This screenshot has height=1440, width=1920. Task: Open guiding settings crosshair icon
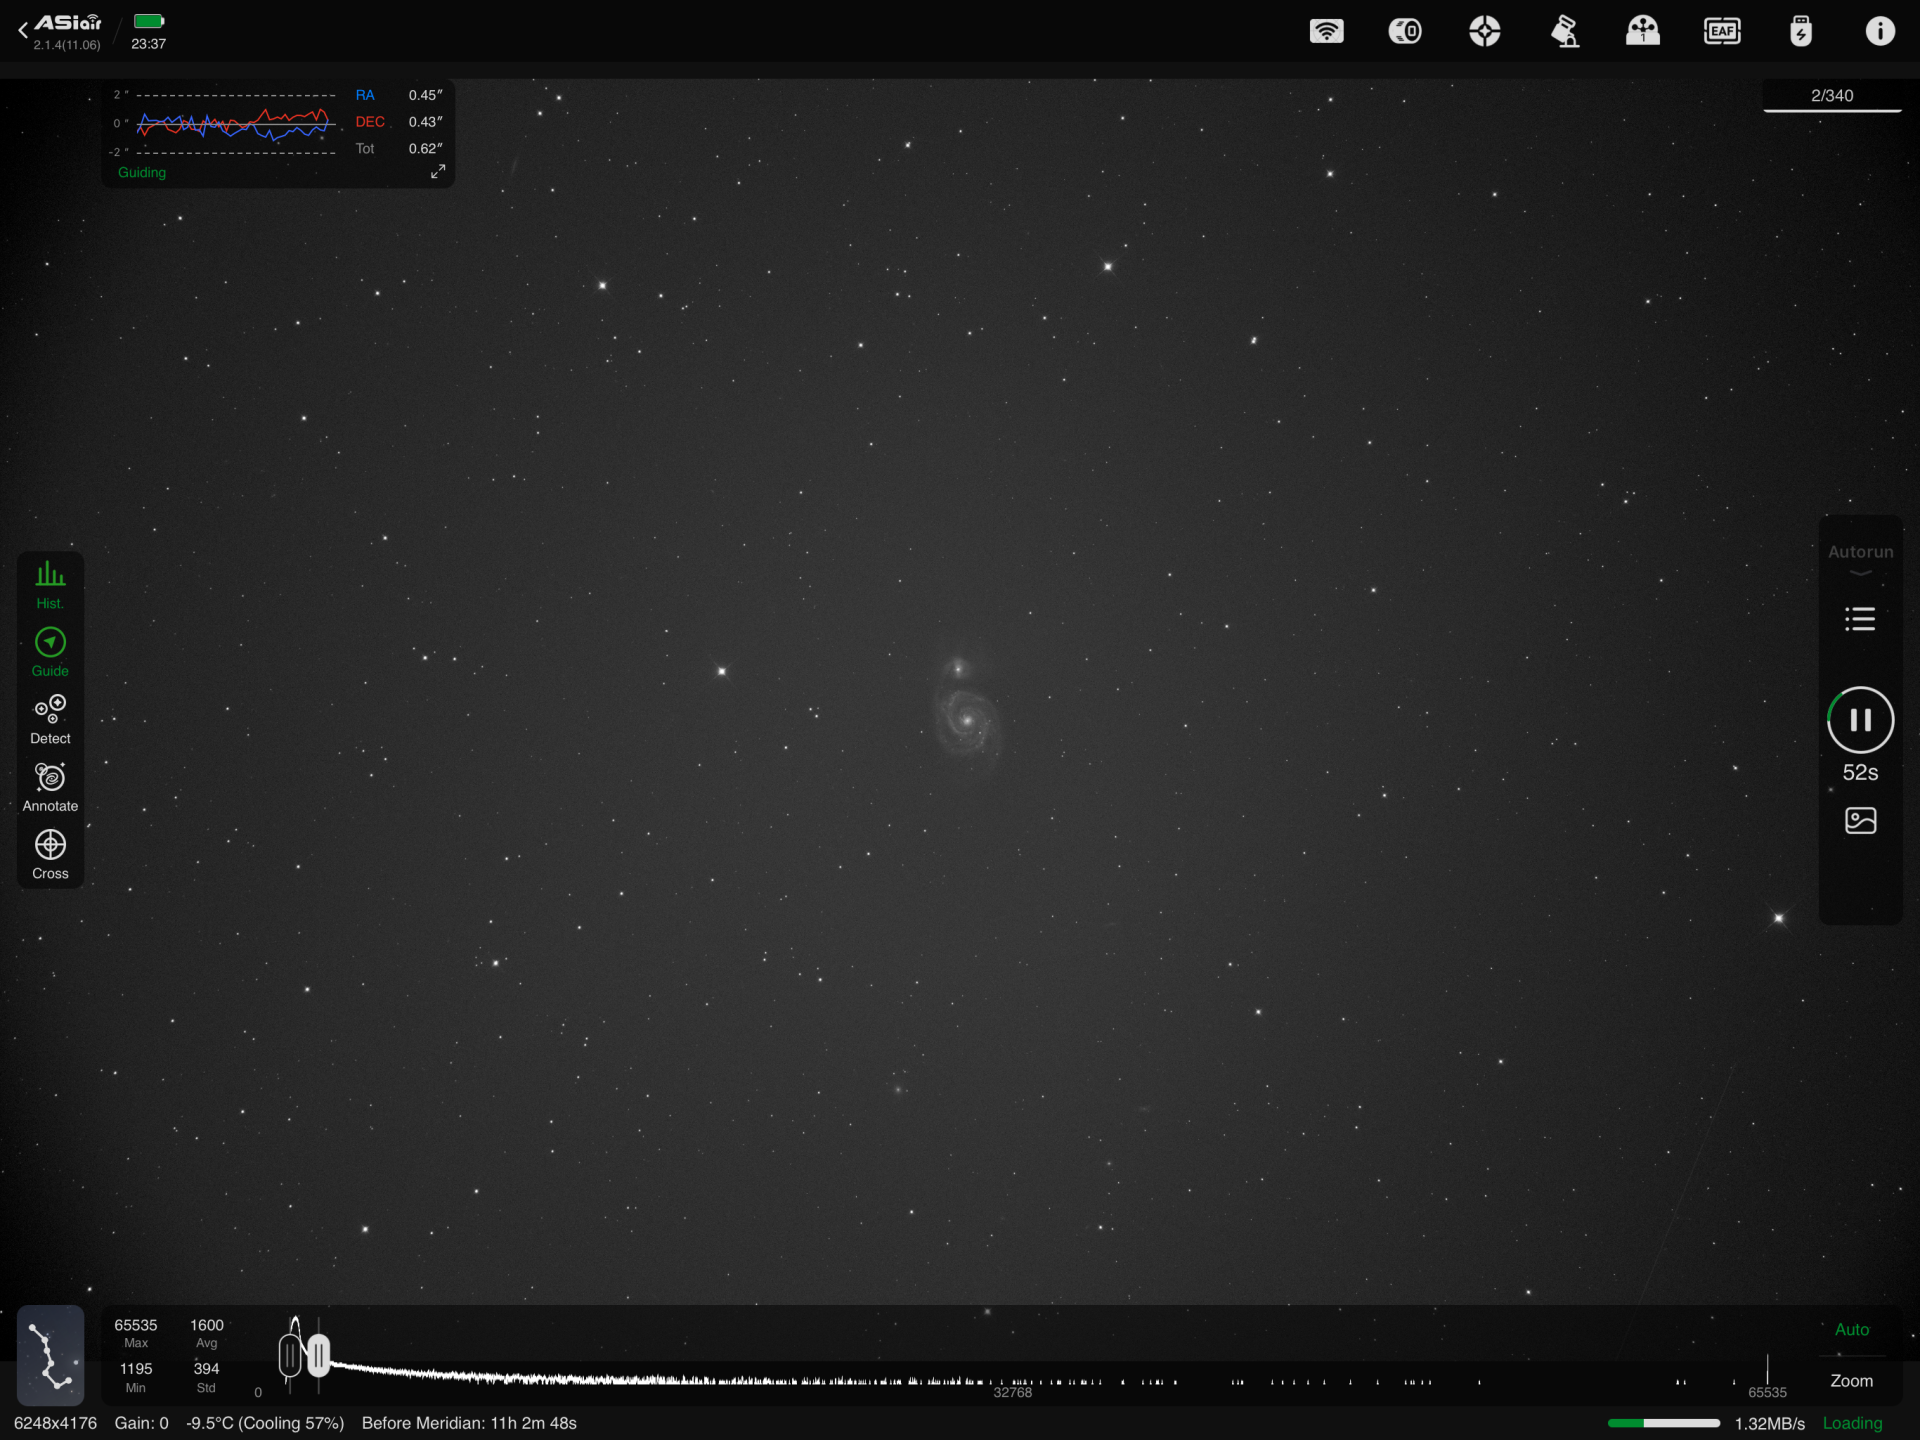click(x=1485, y=31)
